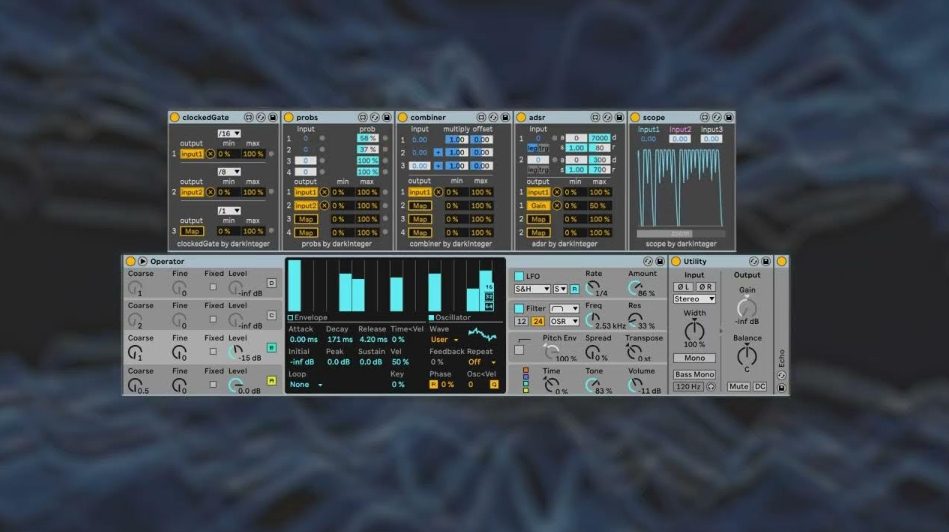Click the Utility device save preset icon
The height and width of the screenshot is (532, 949).
tap(768, 261)
